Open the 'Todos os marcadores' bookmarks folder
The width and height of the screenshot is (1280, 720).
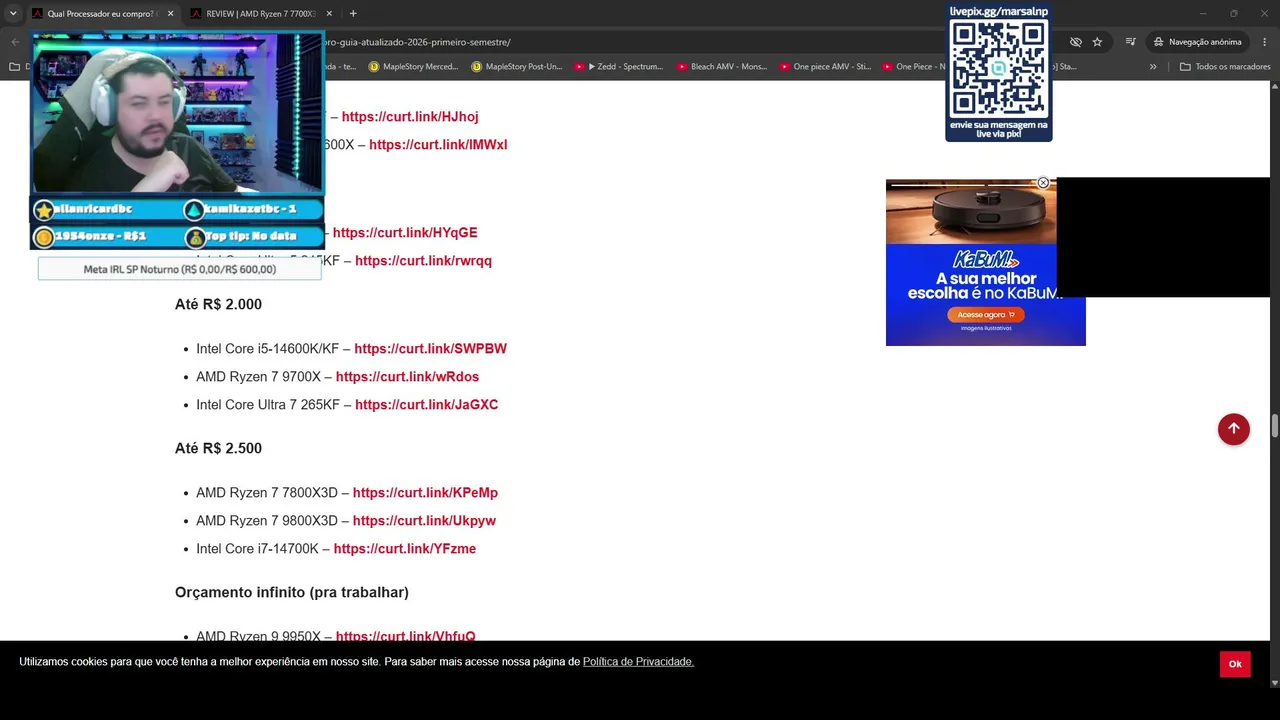tap(1225, 67)
